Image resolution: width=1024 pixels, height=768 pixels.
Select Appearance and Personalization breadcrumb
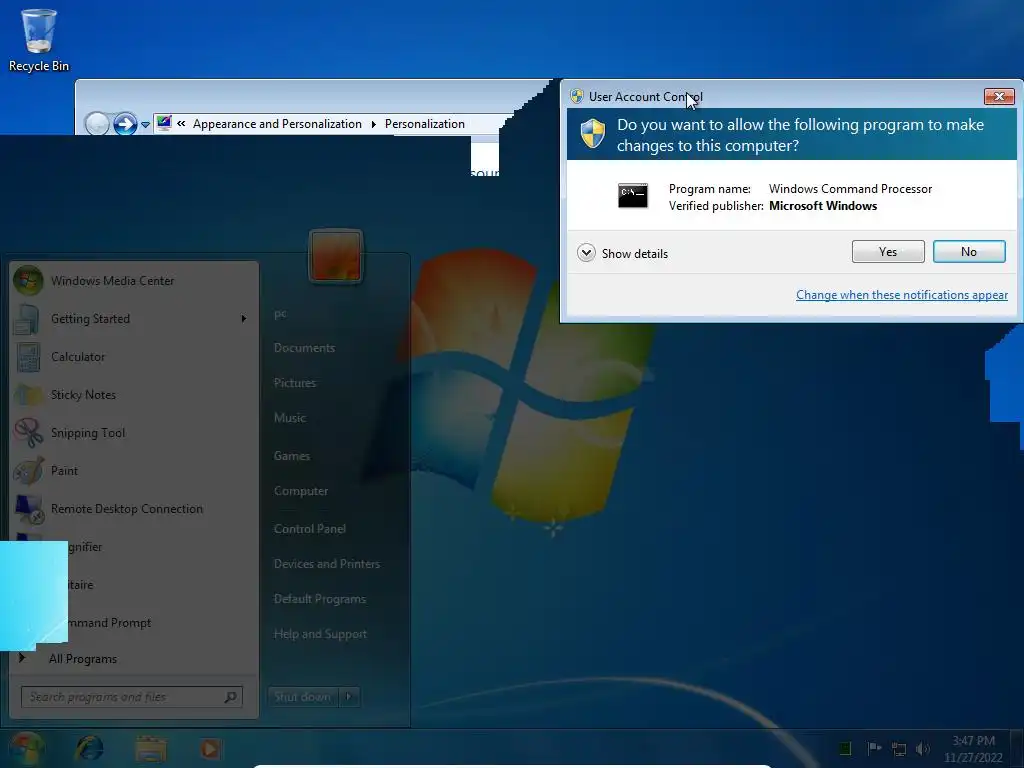click(x=277, y=123)
